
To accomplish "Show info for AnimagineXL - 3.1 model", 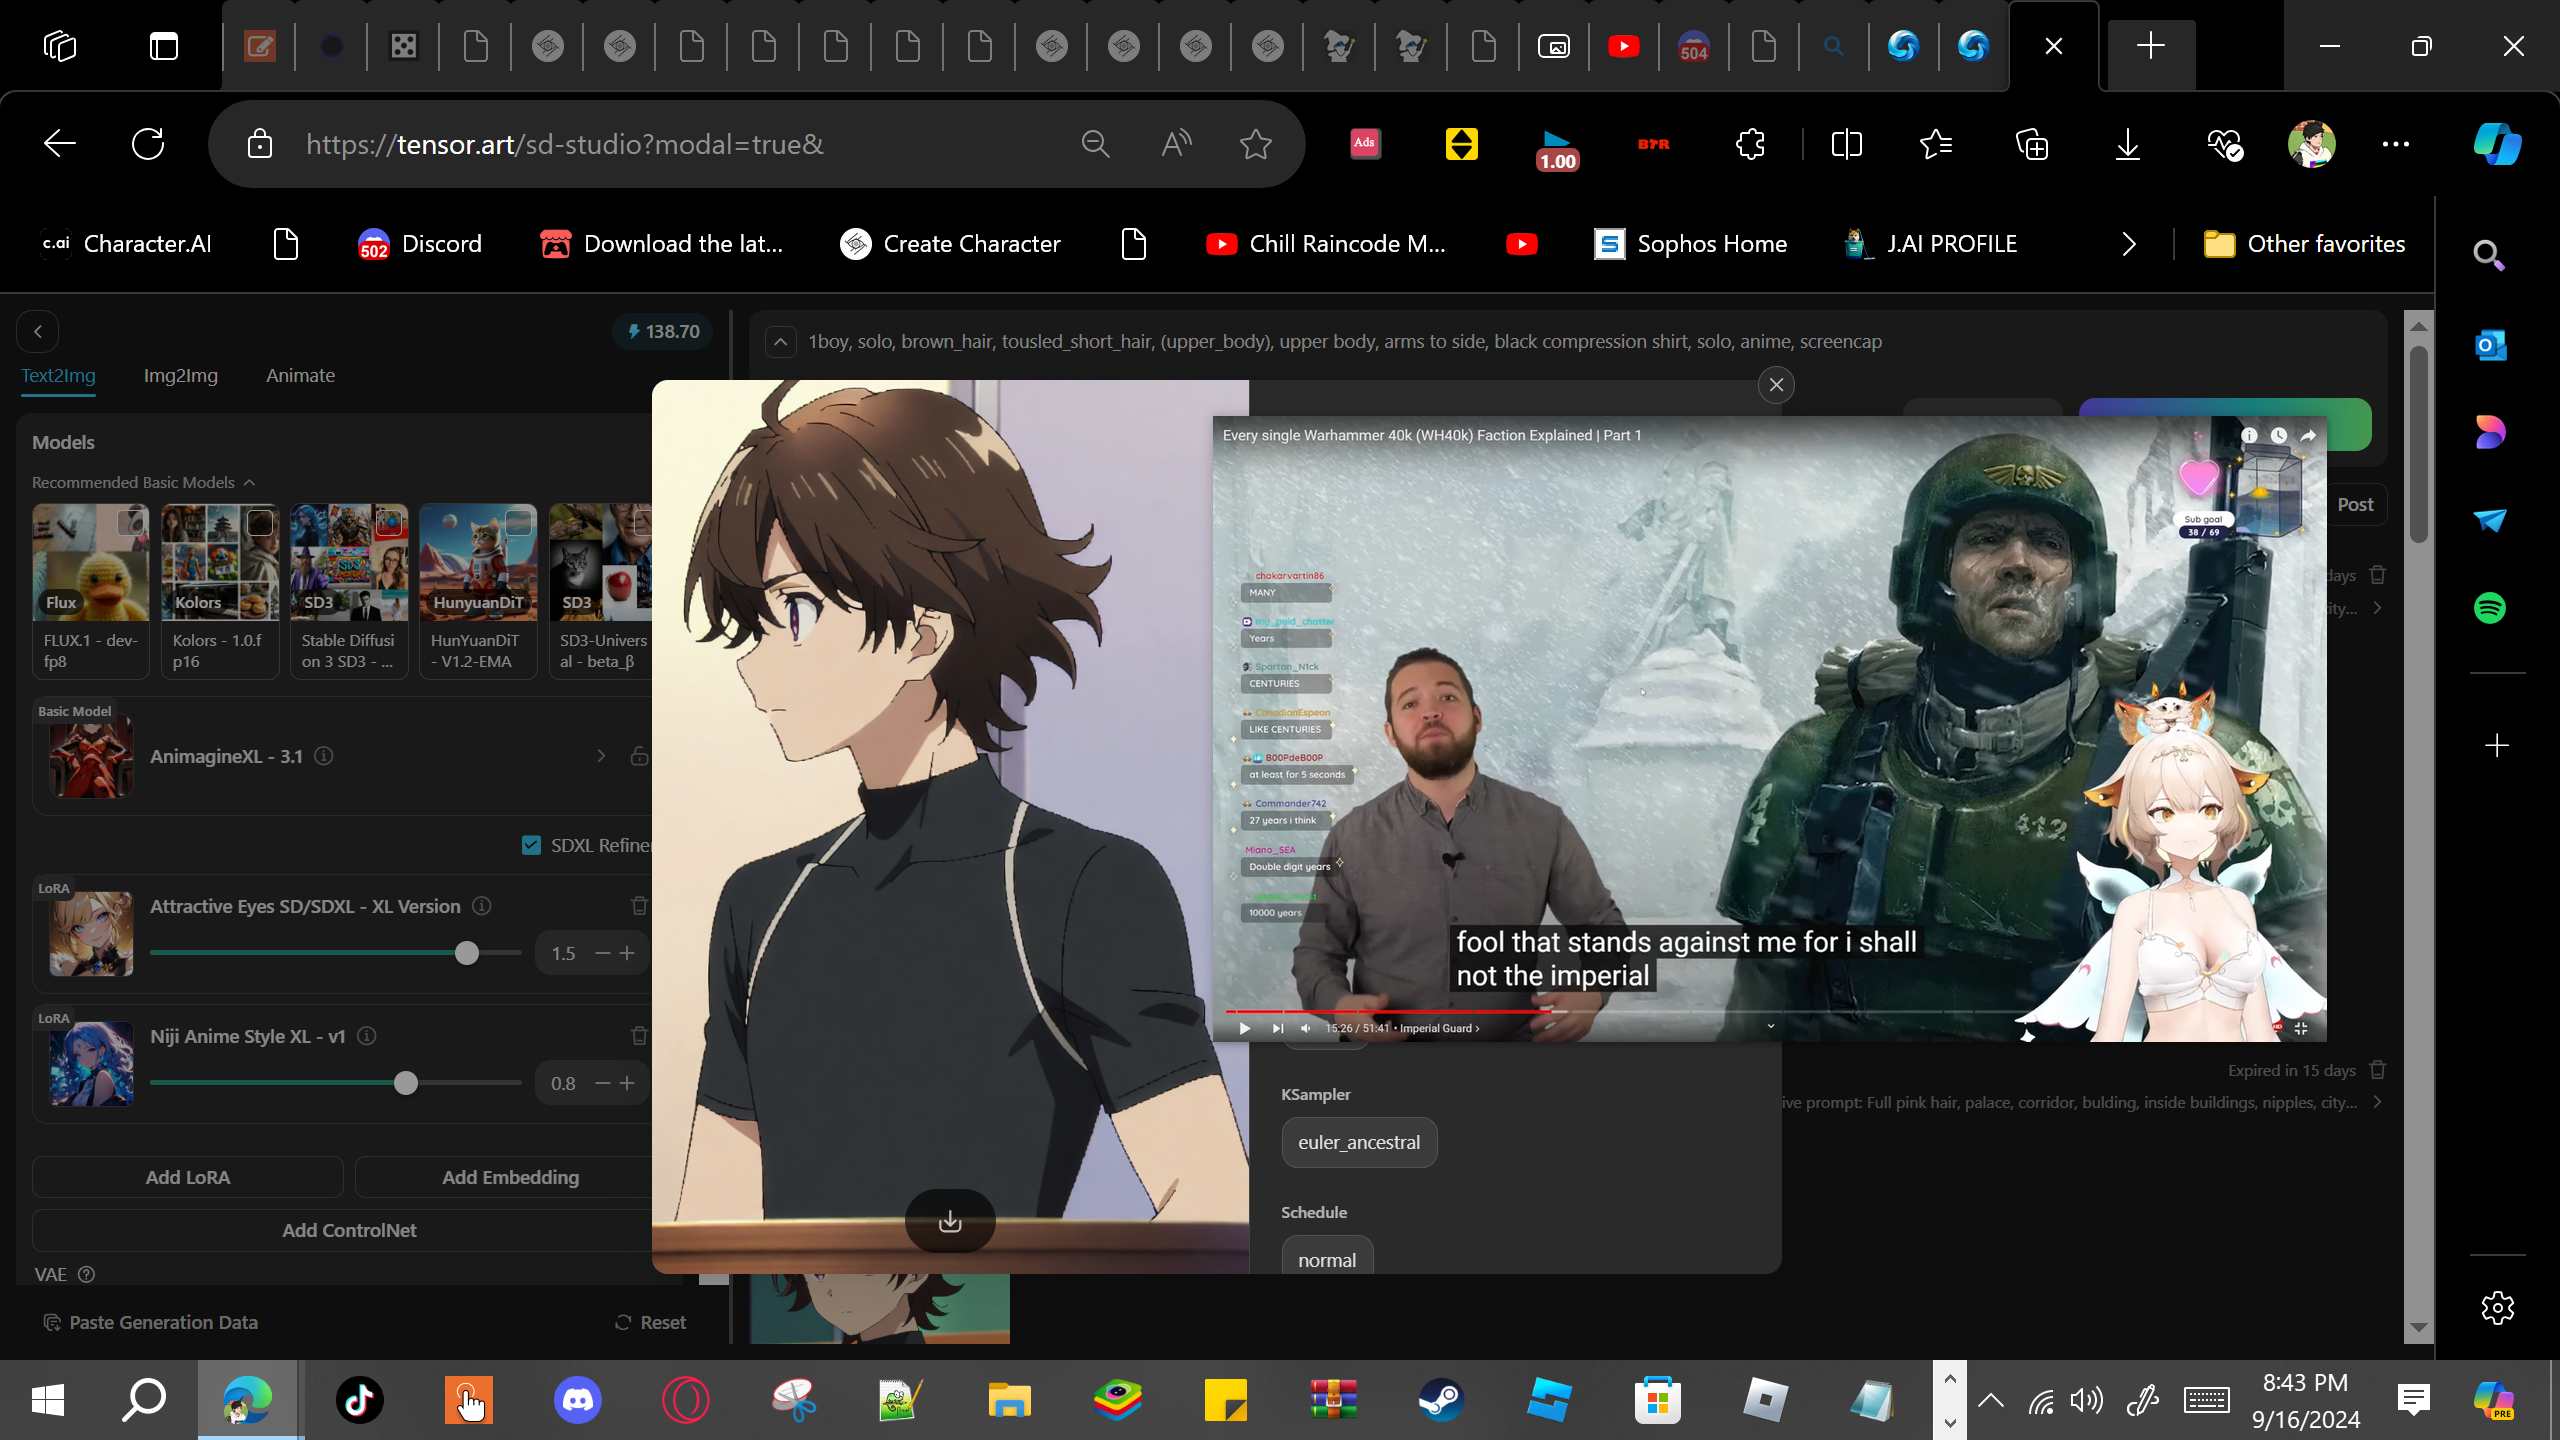I will [324, 756].
